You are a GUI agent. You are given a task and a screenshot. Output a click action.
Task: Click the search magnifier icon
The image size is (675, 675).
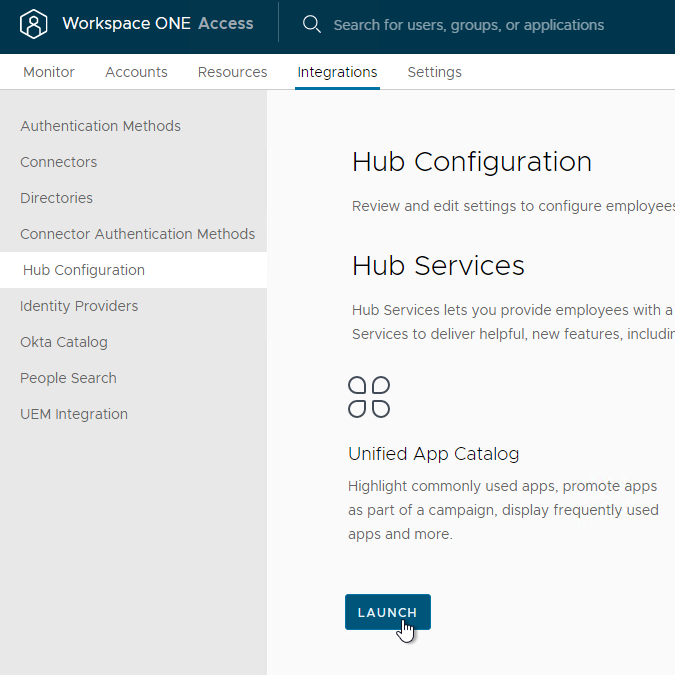[x=312, y=25]
